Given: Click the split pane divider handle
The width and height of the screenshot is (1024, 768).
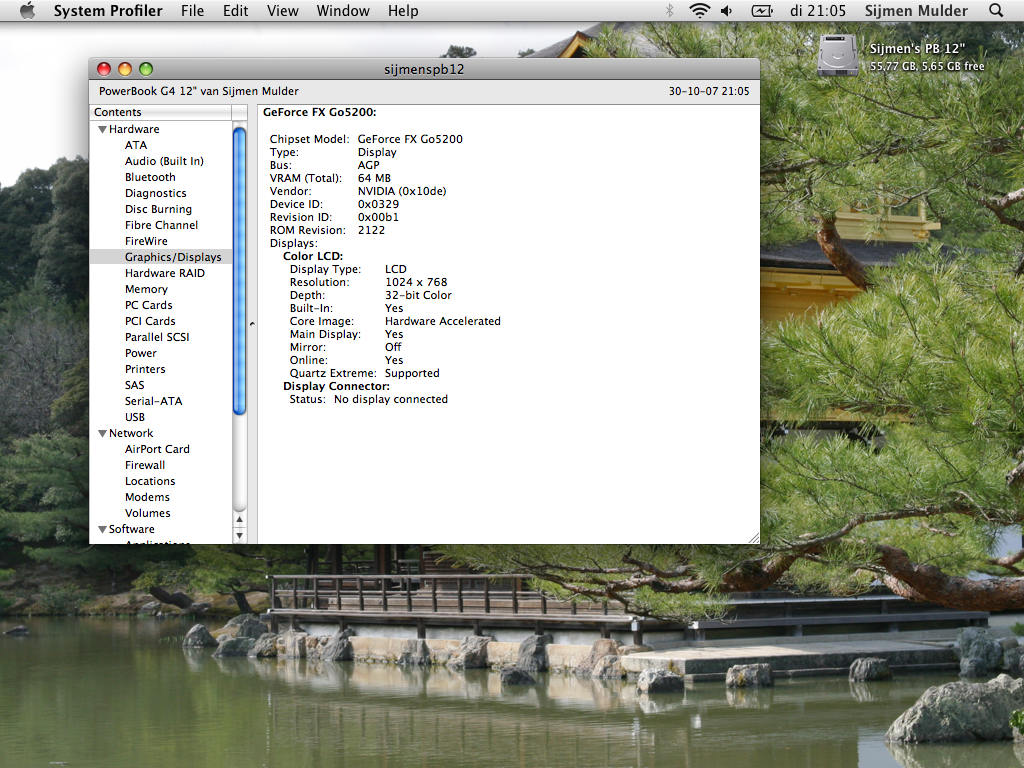Looking at the screenshot, I should pos(252,323).
